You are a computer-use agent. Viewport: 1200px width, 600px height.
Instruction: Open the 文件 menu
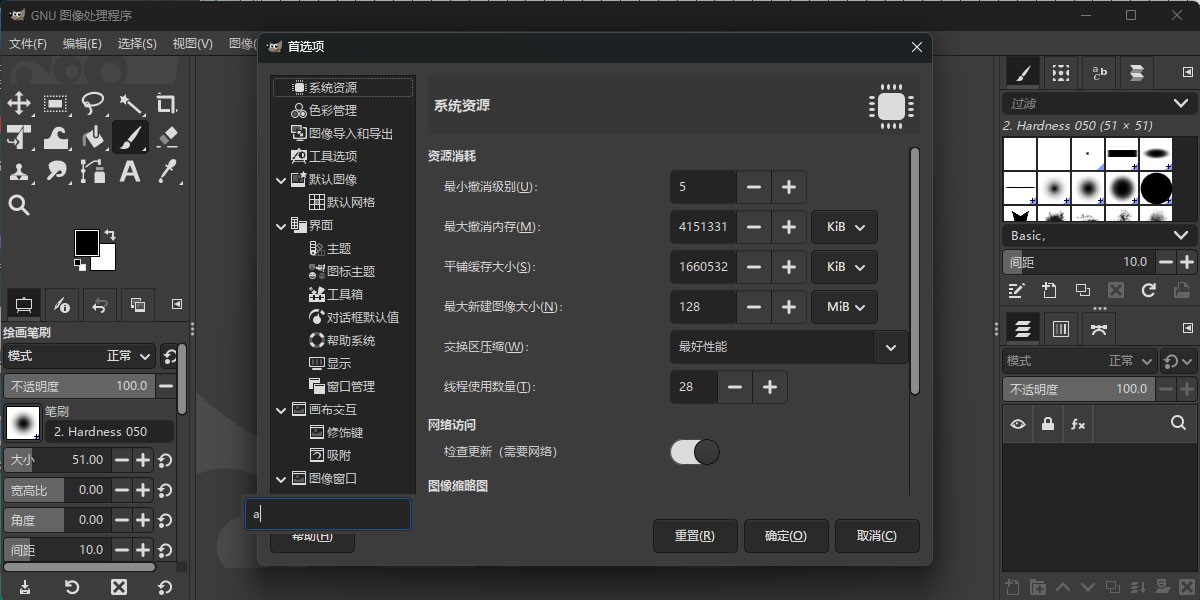click(x=27, y=44)
